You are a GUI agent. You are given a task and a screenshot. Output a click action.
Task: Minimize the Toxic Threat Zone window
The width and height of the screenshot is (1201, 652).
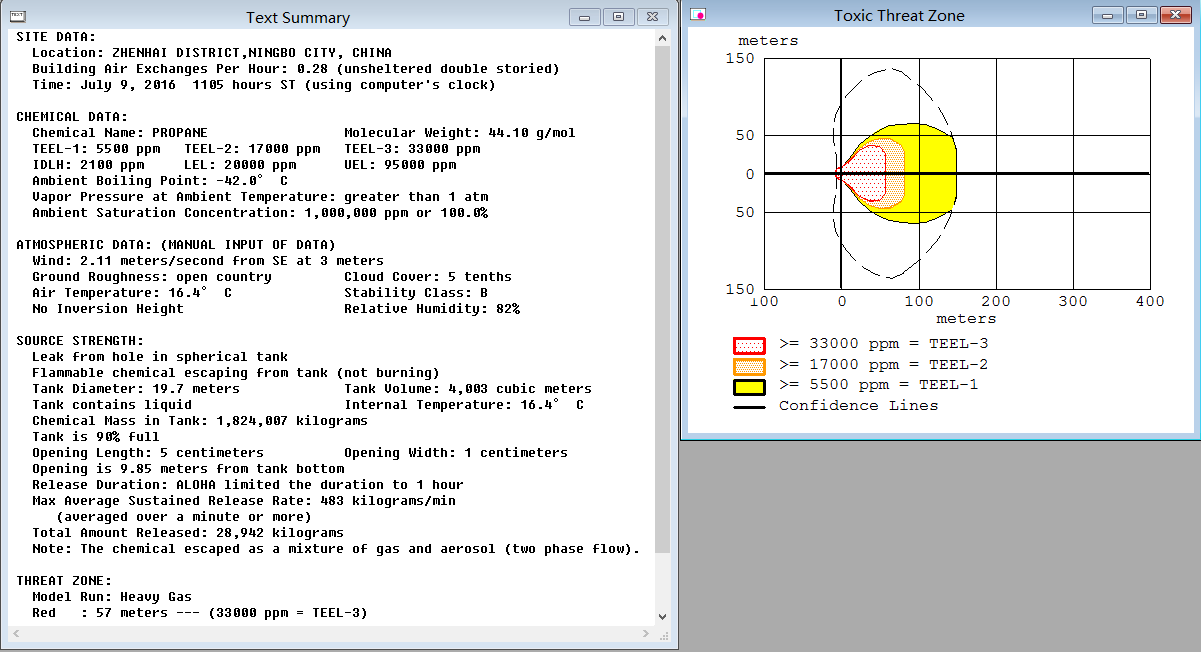click(1107, 15)
